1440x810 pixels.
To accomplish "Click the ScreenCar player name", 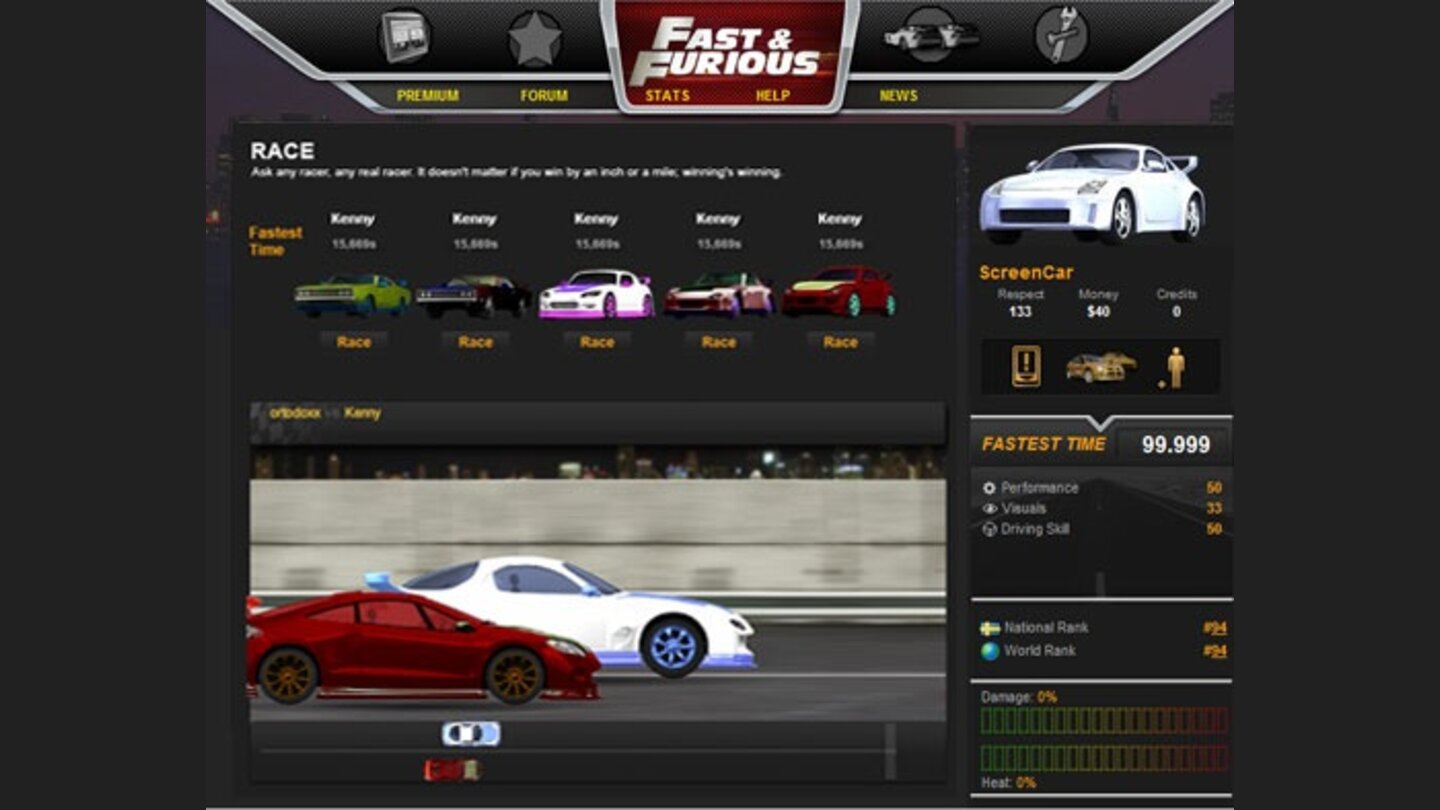I will click(x=1026, y=272).
